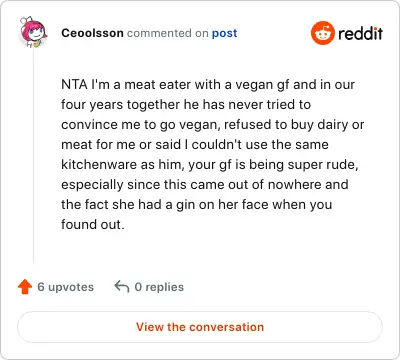Click the 'View the conversation' button
This screenshot has height=360, width=400.
(x=200, y=327)
